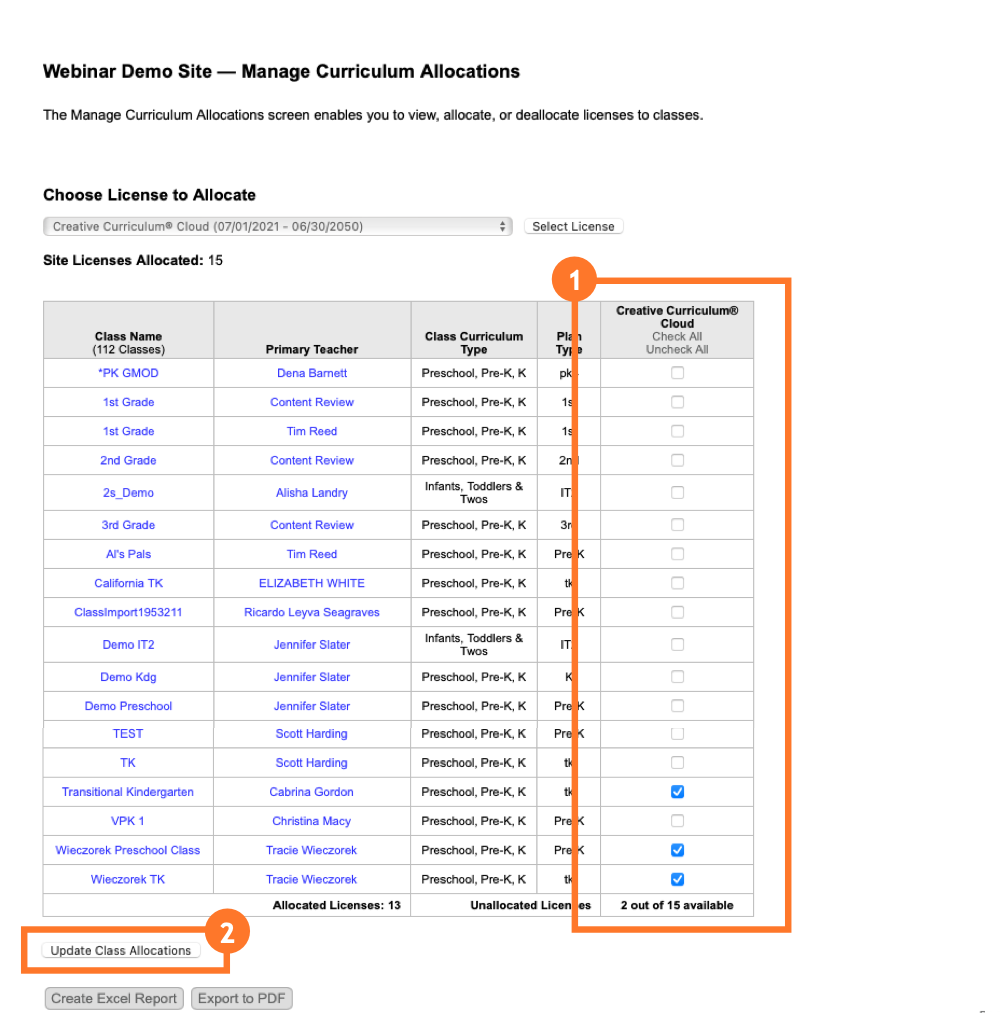Uncheck Wieczorek Preschool Class allocation box
The width and height of the screenshot is (1000, 1013).
click(677, 850)
